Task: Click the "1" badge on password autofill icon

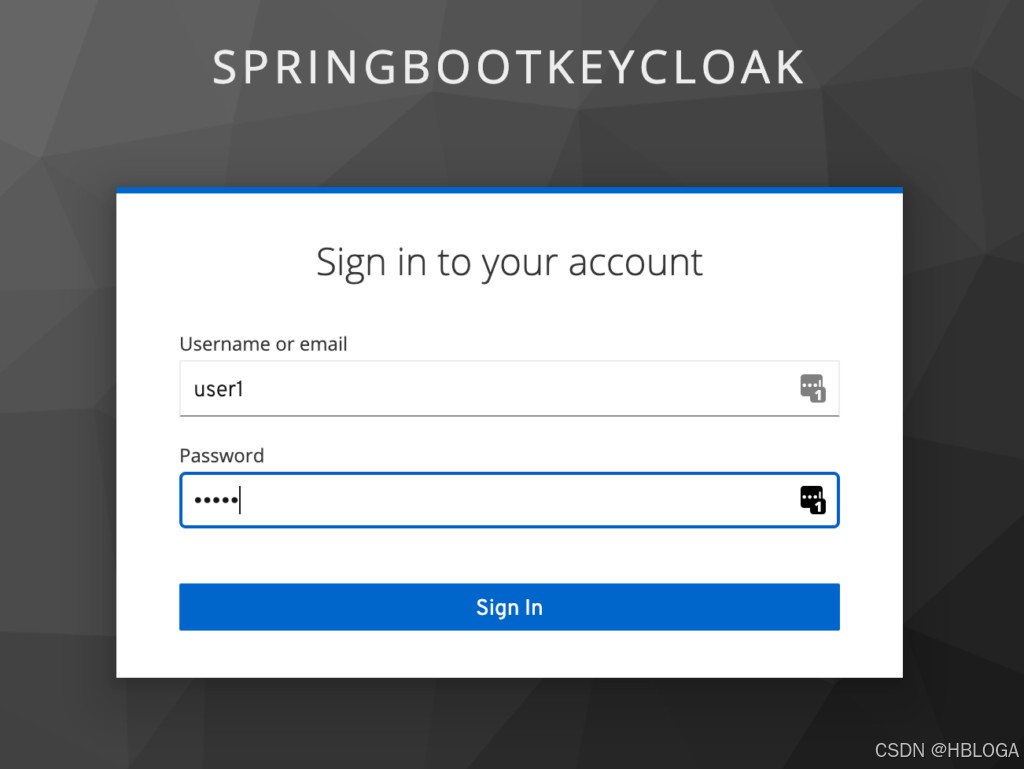Action: click(818, 507)
